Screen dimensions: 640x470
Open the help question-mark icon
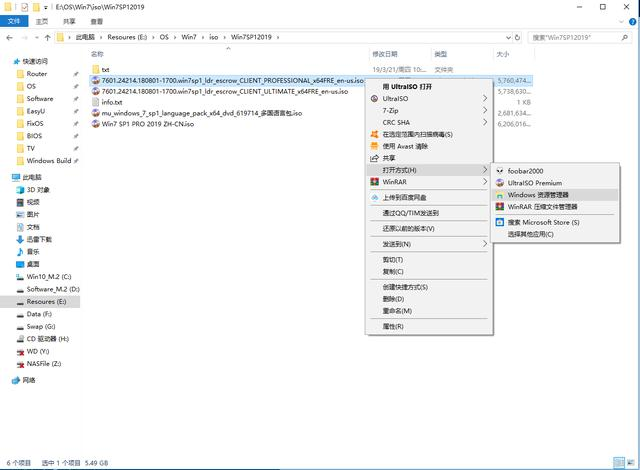tap(633, 22)
